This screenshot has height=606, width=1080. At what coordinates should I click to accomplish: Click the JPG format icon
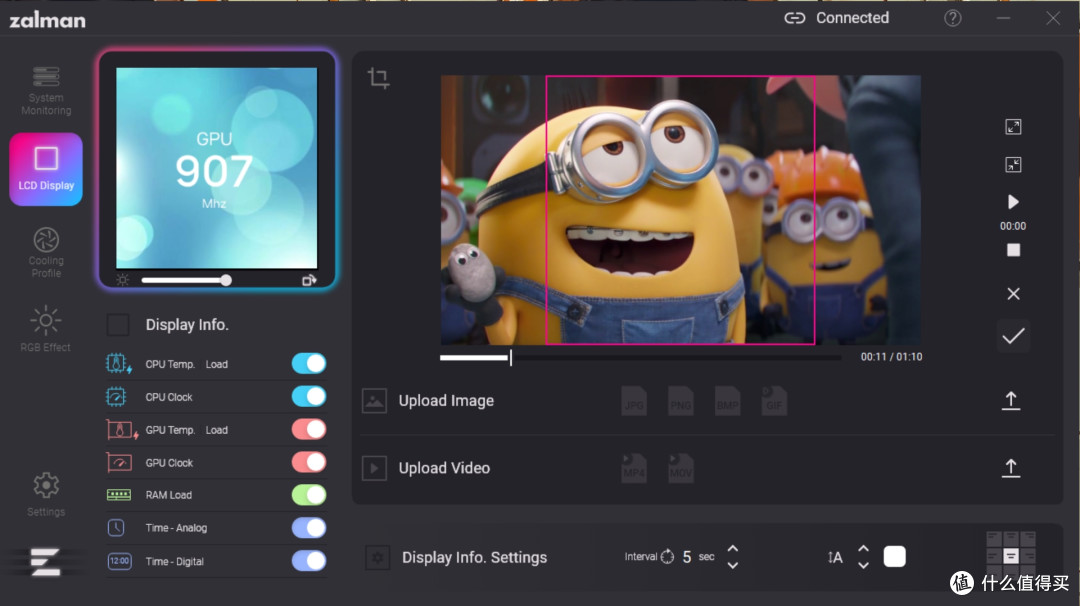pyautogui.click(x=634, y=401)
